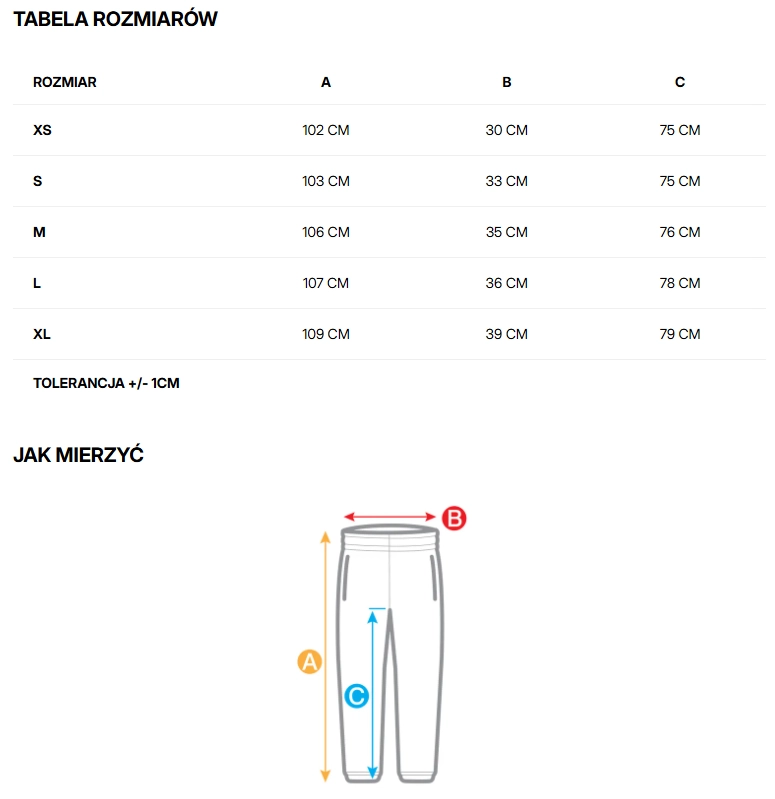This screenshot has width=775, height=799.
Task: Click the TABELA ROZMIARÓW heading
Action: pos(115,19)
